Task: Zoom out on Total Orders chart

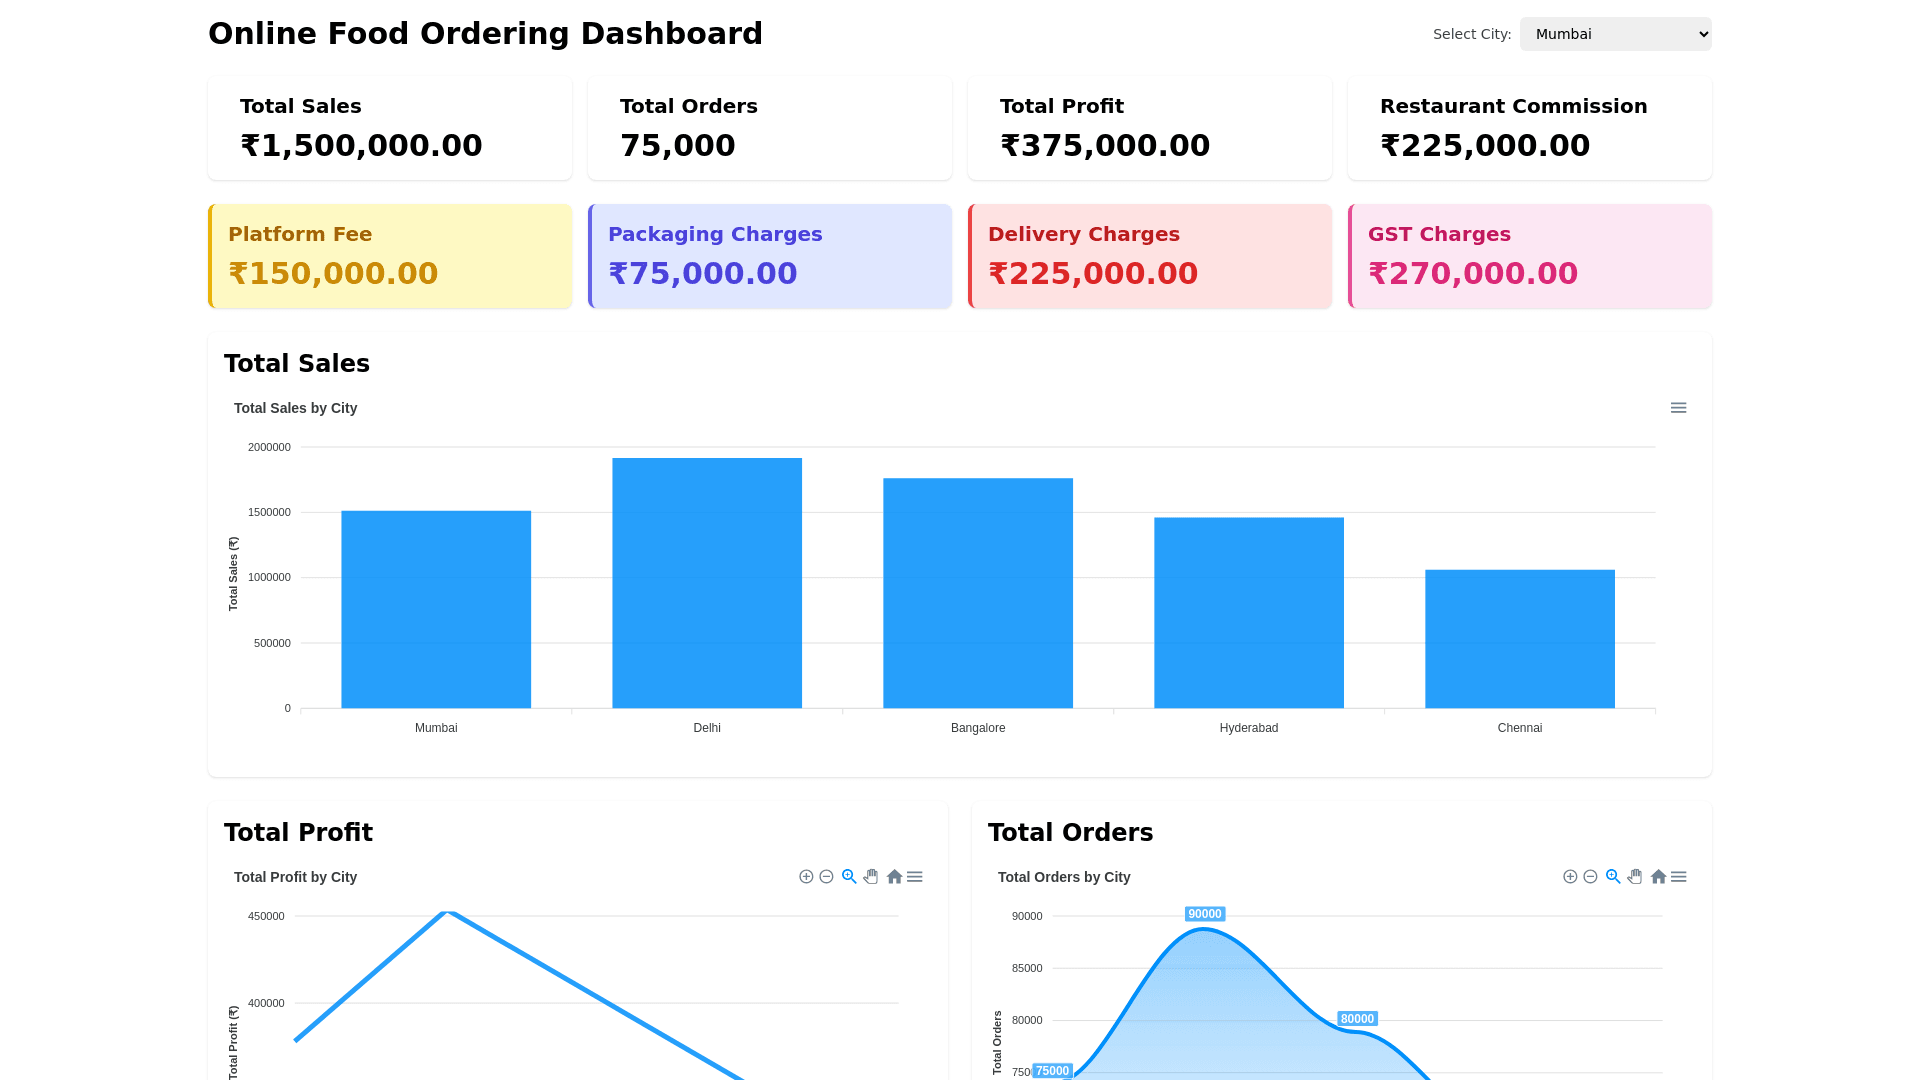Action: pos(1590,877)
